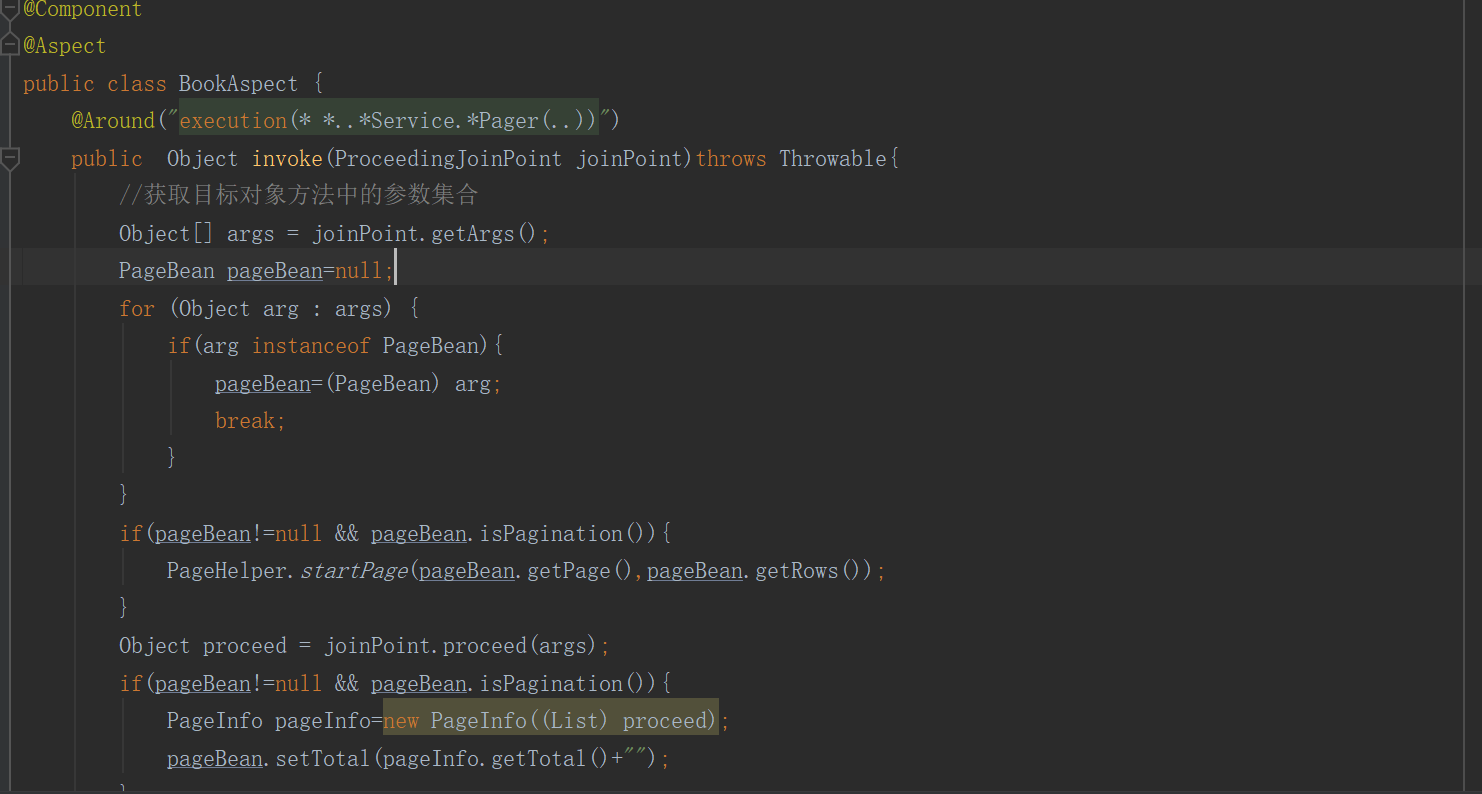Place cursor in the execution pointcut string
This screenshot has width=1482, height=794.
click(389, 121)
